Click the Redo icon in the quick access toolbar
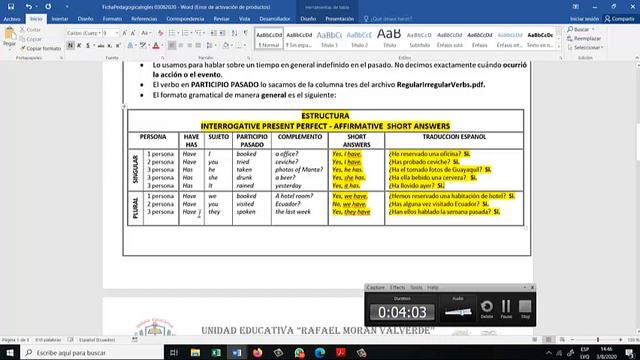Viewport: 640px width, 360px height. click(48, 7)
